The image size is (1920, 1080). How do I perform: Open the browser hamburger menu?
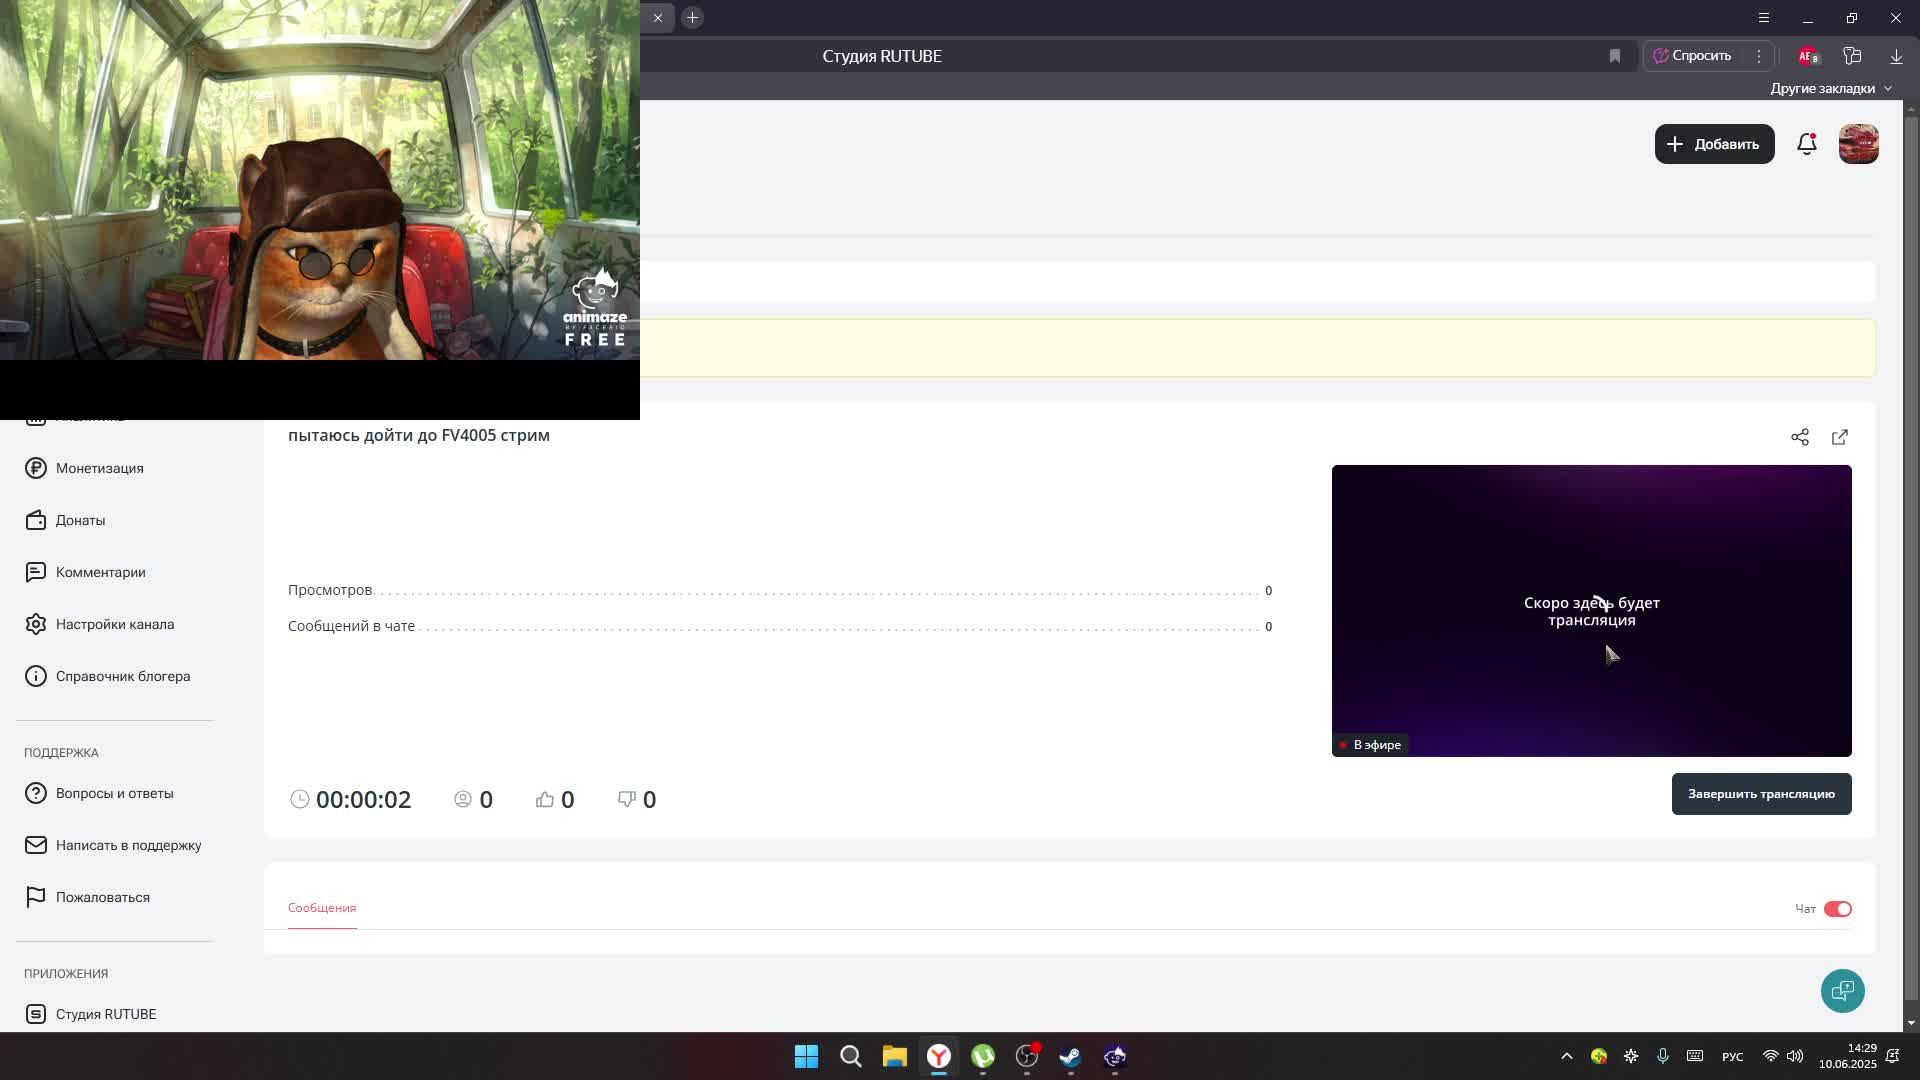click(1764, 18)
